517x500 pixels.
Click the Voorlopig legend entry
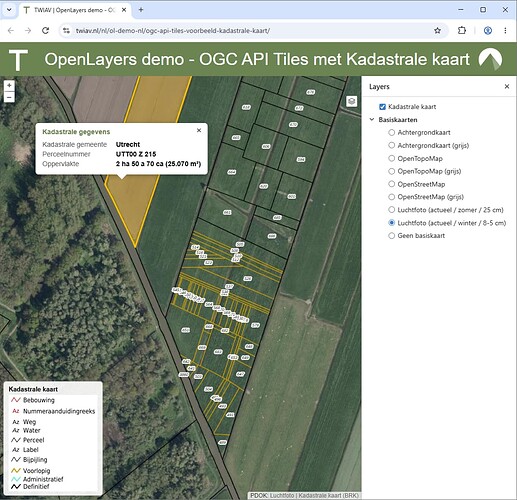click(x=31, y=471)
